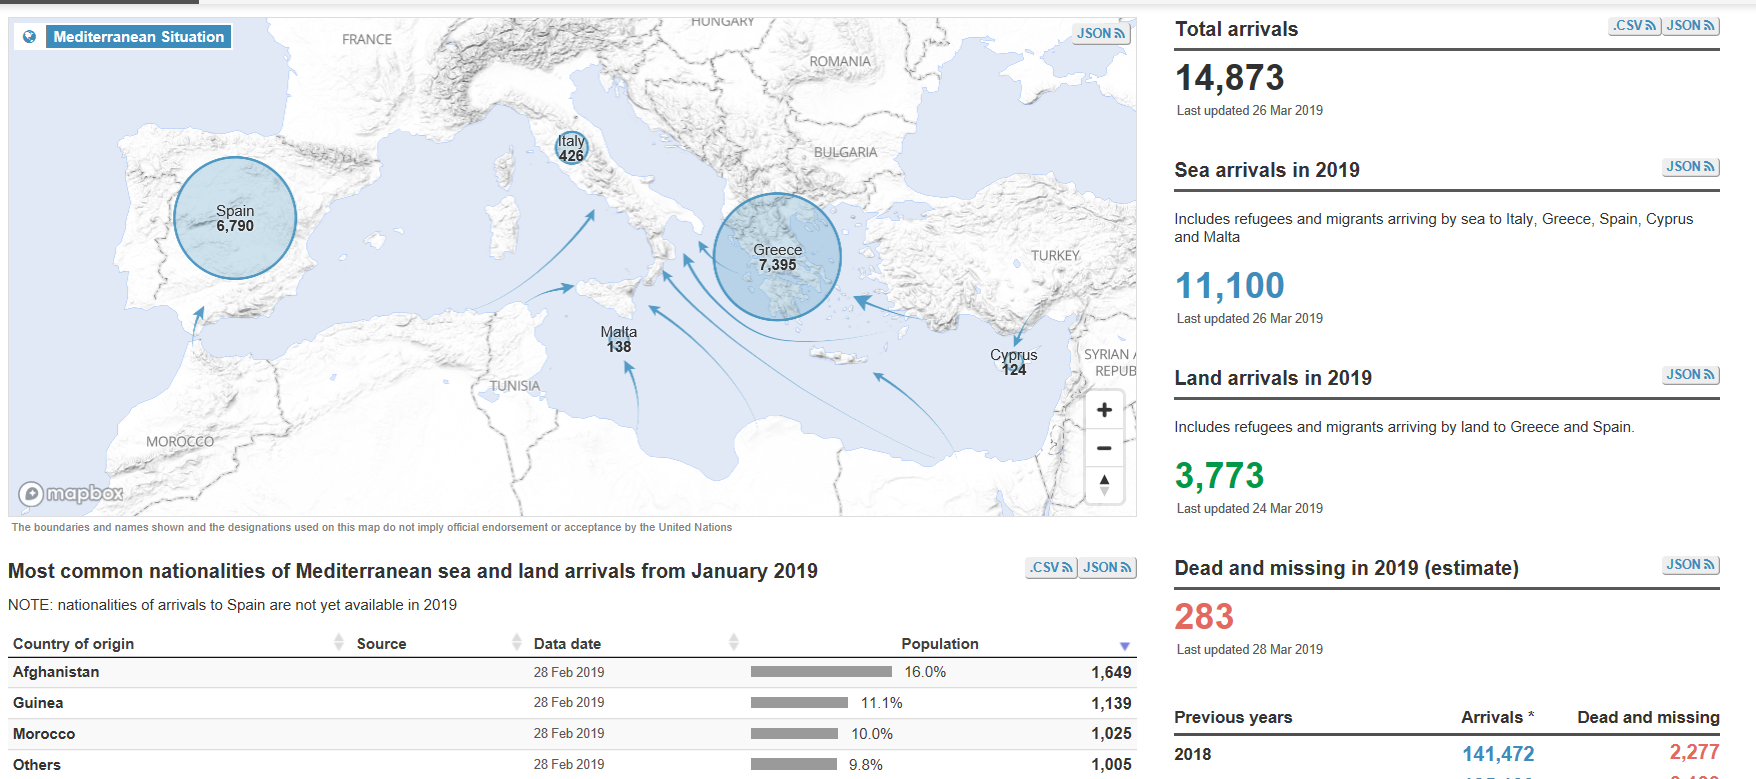The height and width of the screenshot is (779, 1756).
Task: Click the Guinea row name
Action: [x=38, y=703]
